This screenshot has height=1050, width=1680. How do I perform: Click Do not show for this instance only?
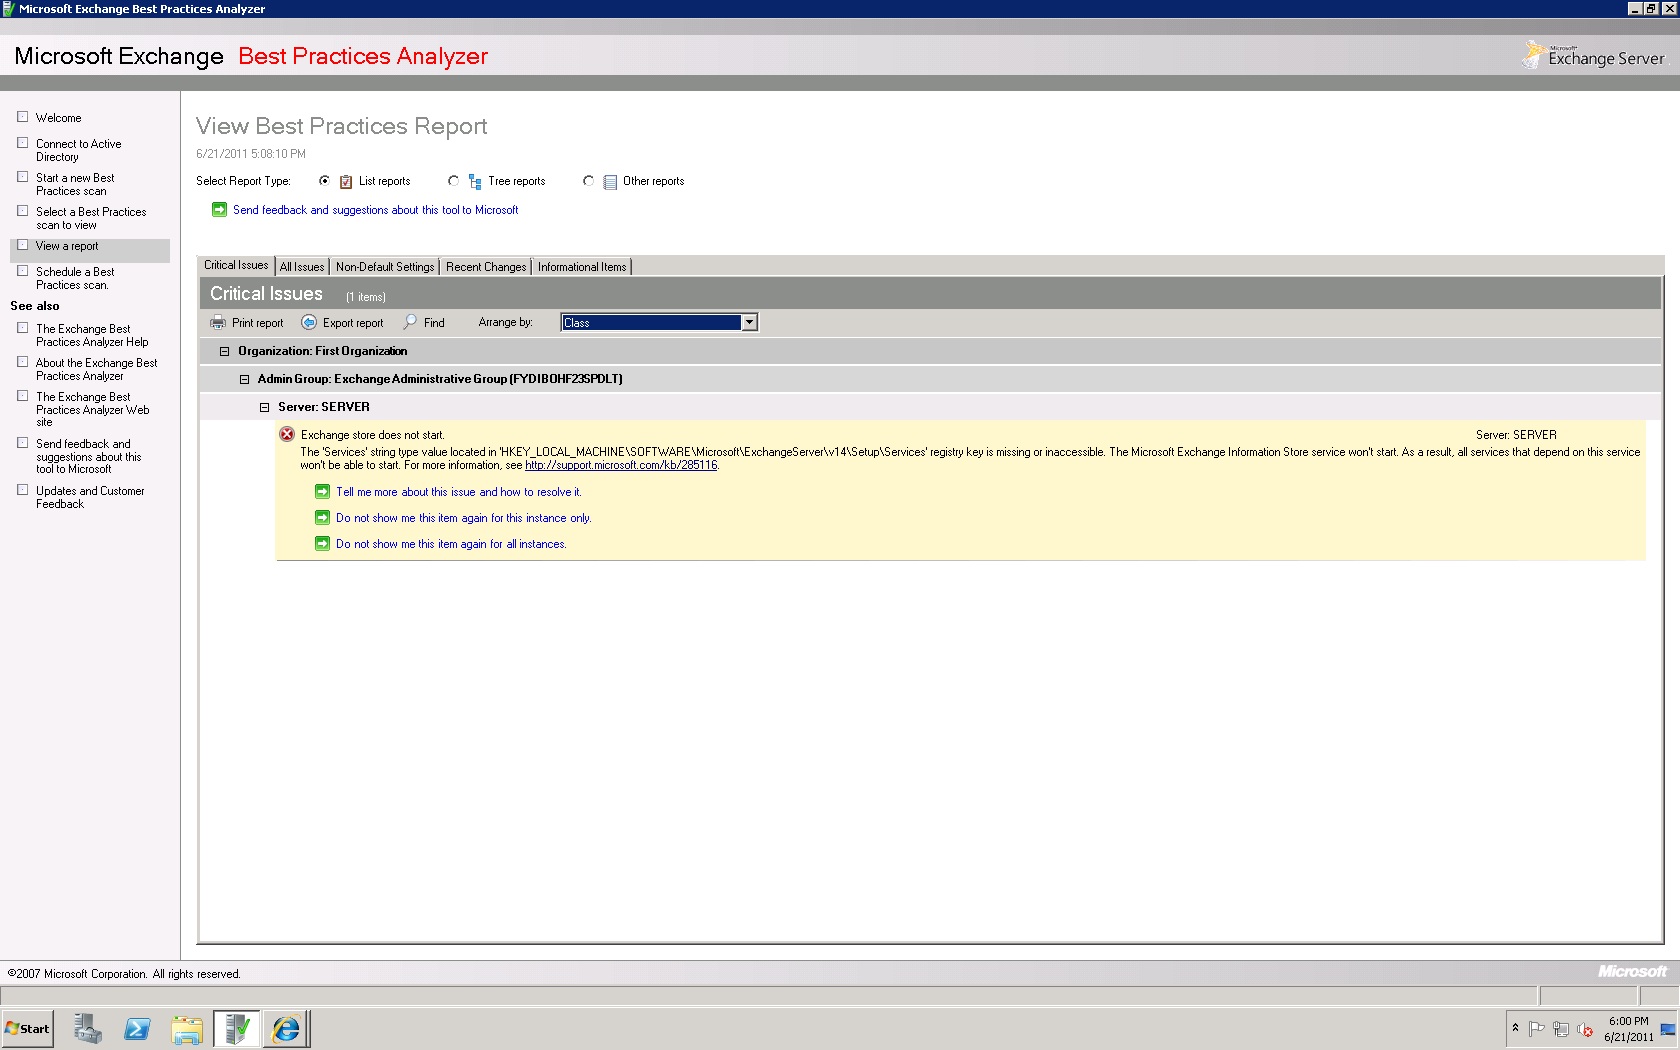click(463, 518)
